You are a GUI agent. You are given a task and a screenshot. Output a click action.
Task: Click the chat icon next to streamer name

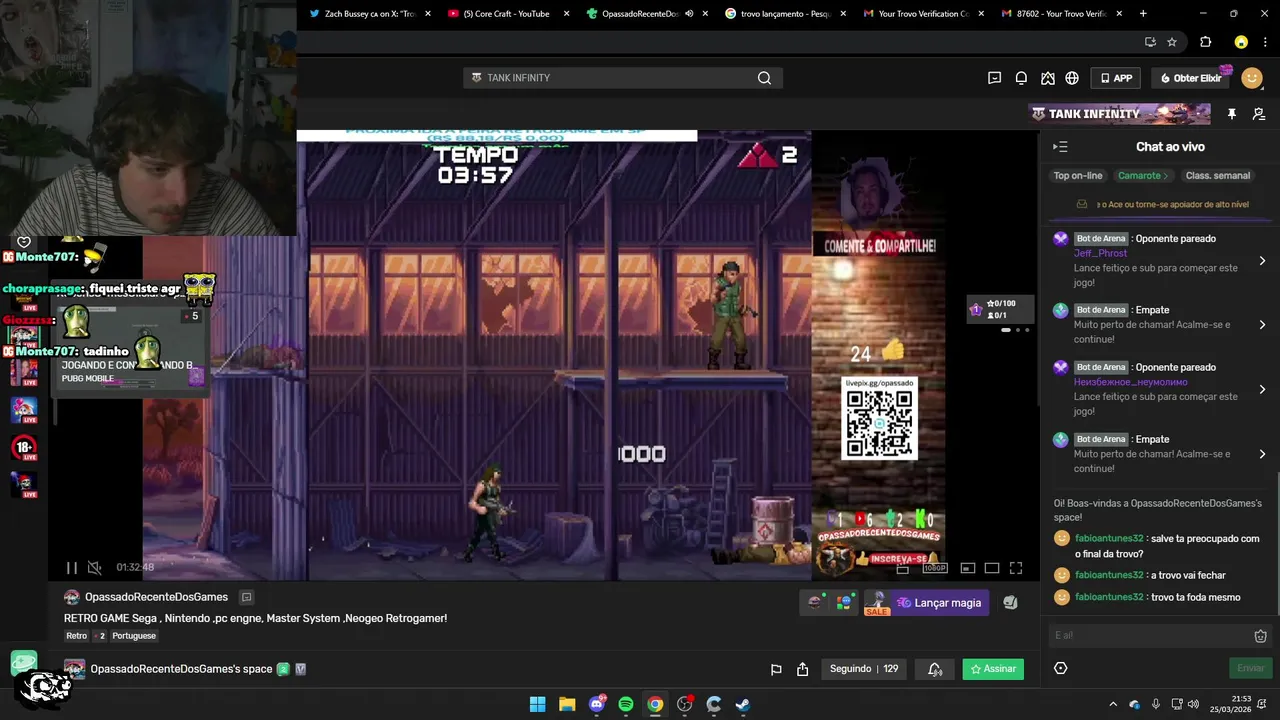[246, 597]
